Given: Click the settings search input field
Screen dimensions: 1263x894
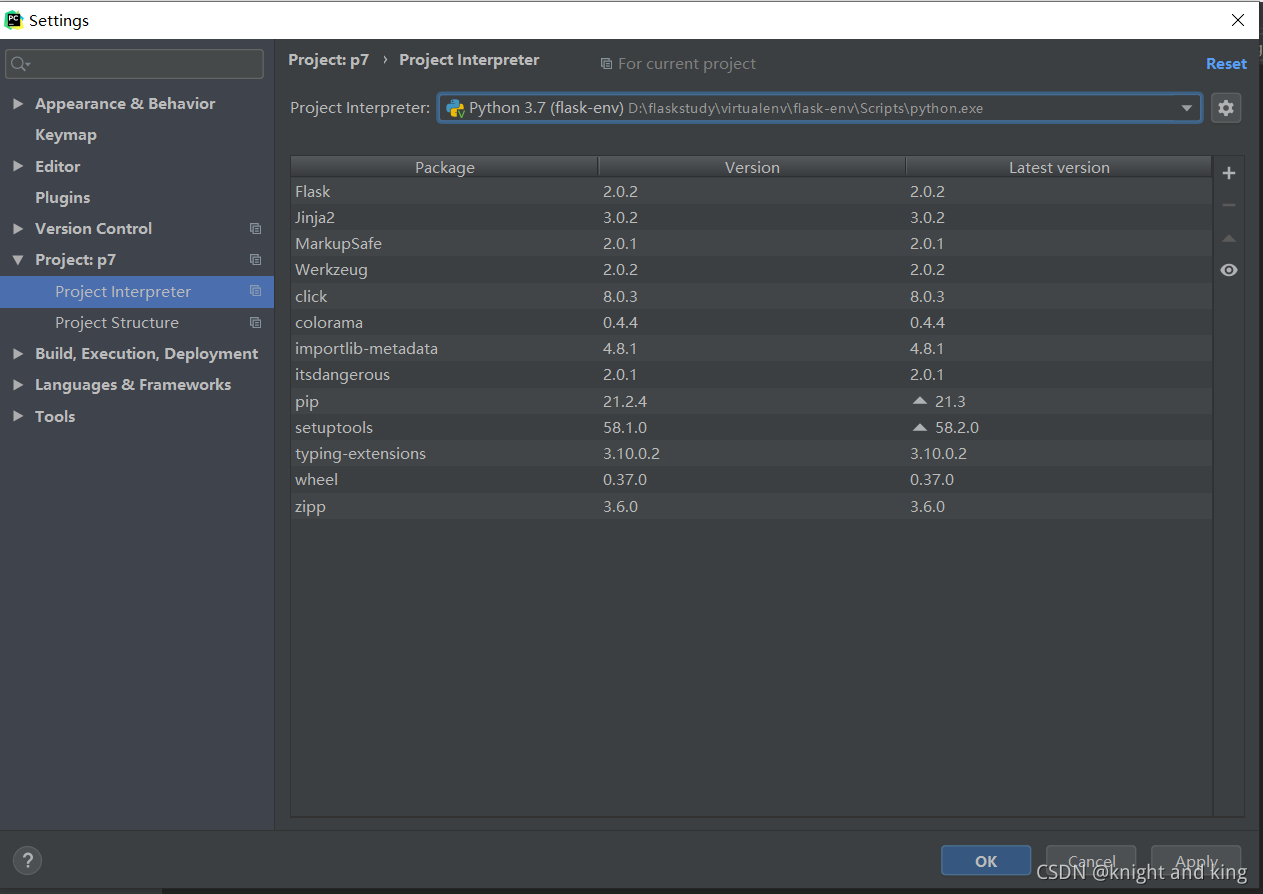Looking at the screenshot, I should pyautogui.click(x=135, y=64).
